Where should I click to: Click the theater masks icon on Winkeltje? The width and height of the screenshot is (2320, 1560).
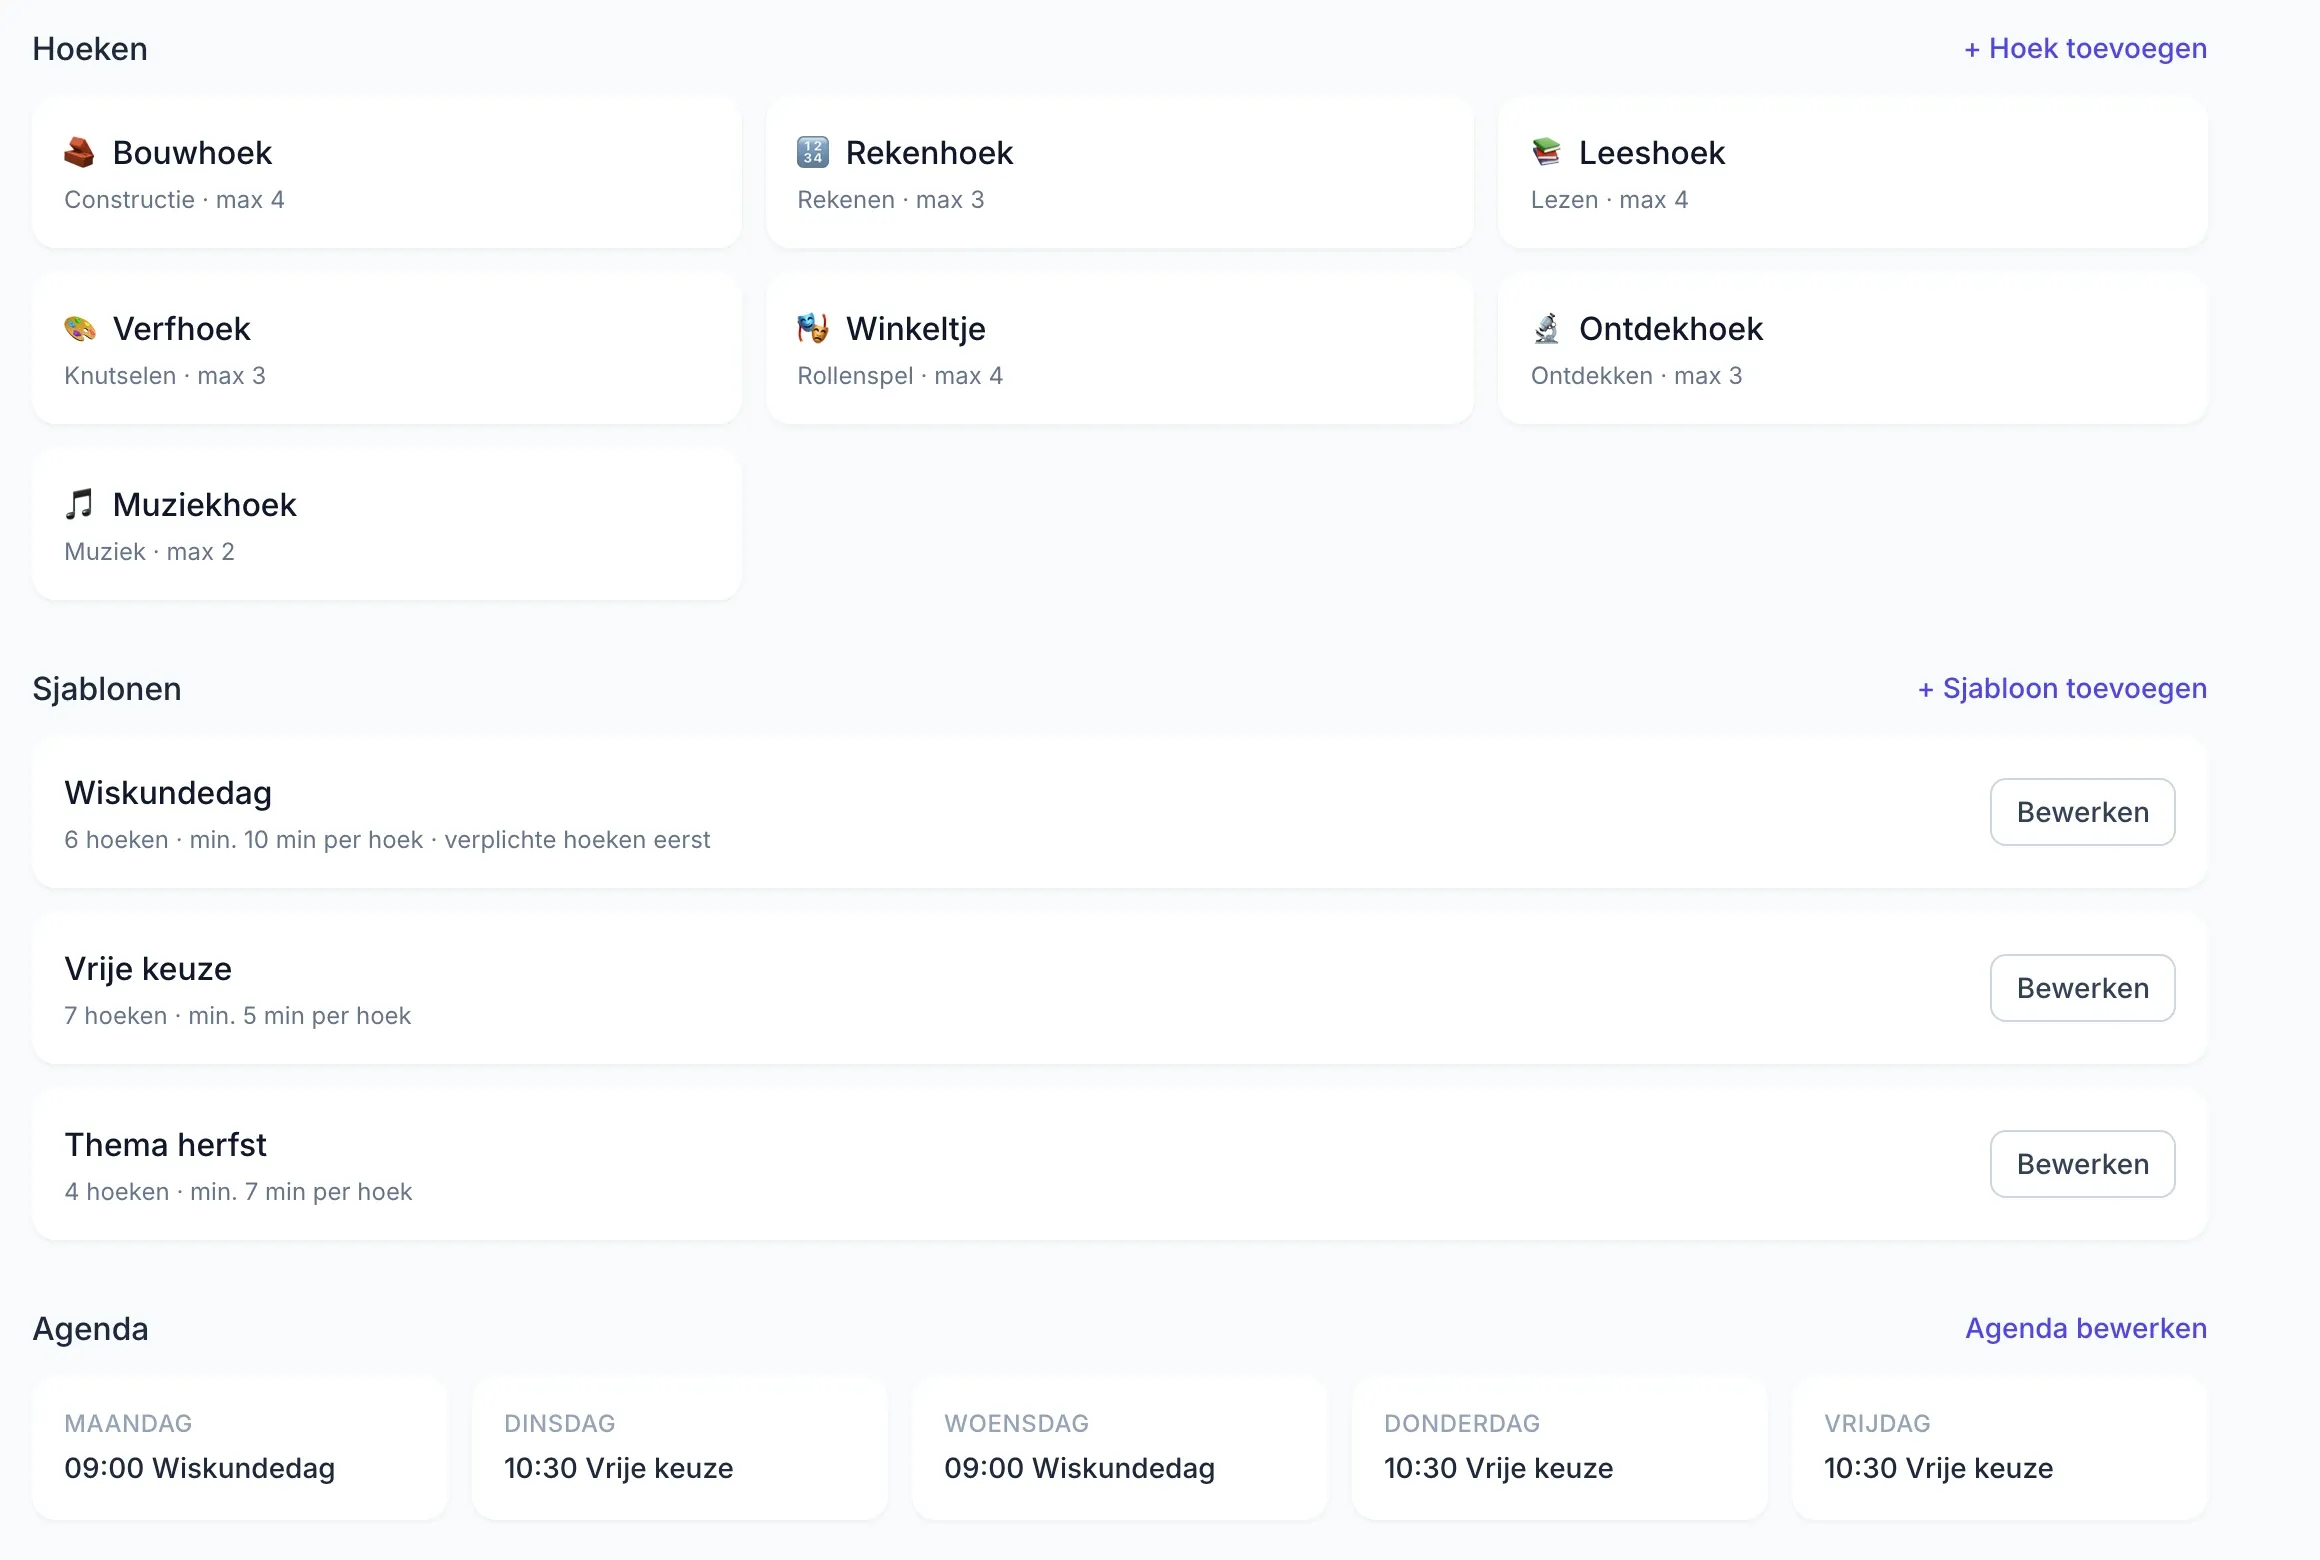812,329
